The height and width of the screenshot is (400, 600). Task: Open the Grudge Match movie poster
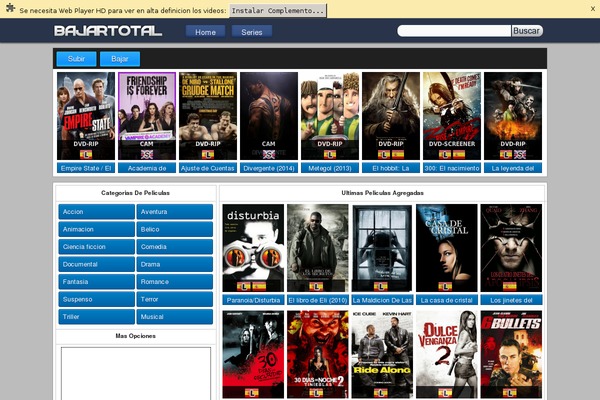tap(208, 116)
